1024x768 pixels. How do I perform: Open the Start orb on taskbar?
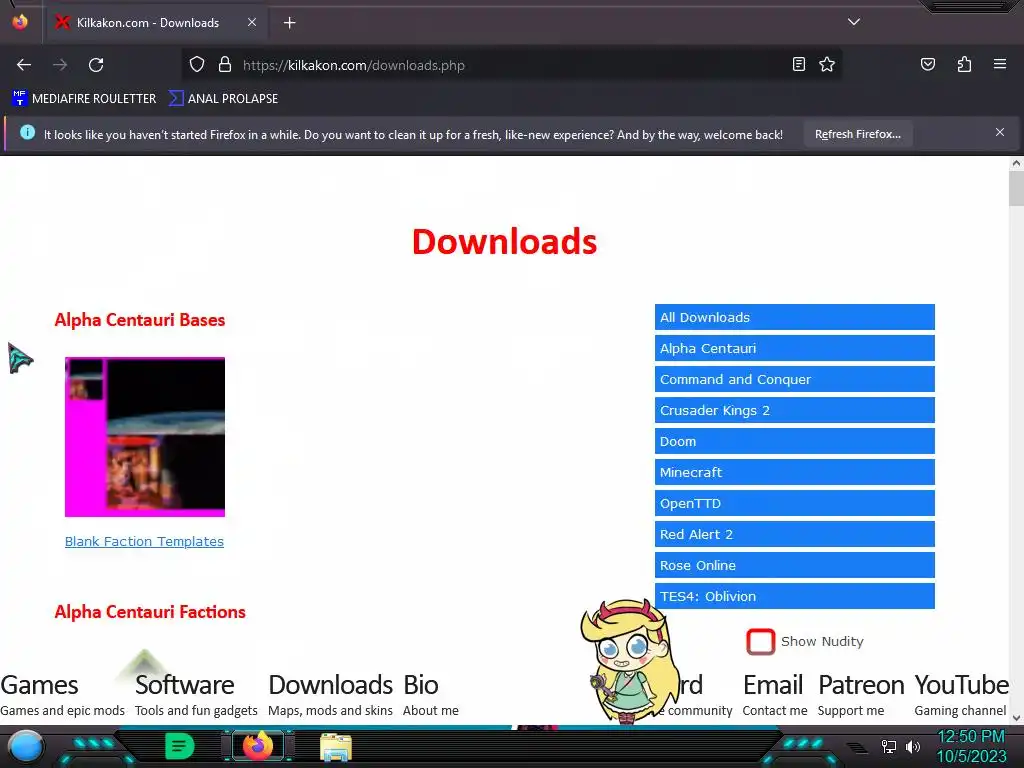pyautogui.click(x=26, y=747)
